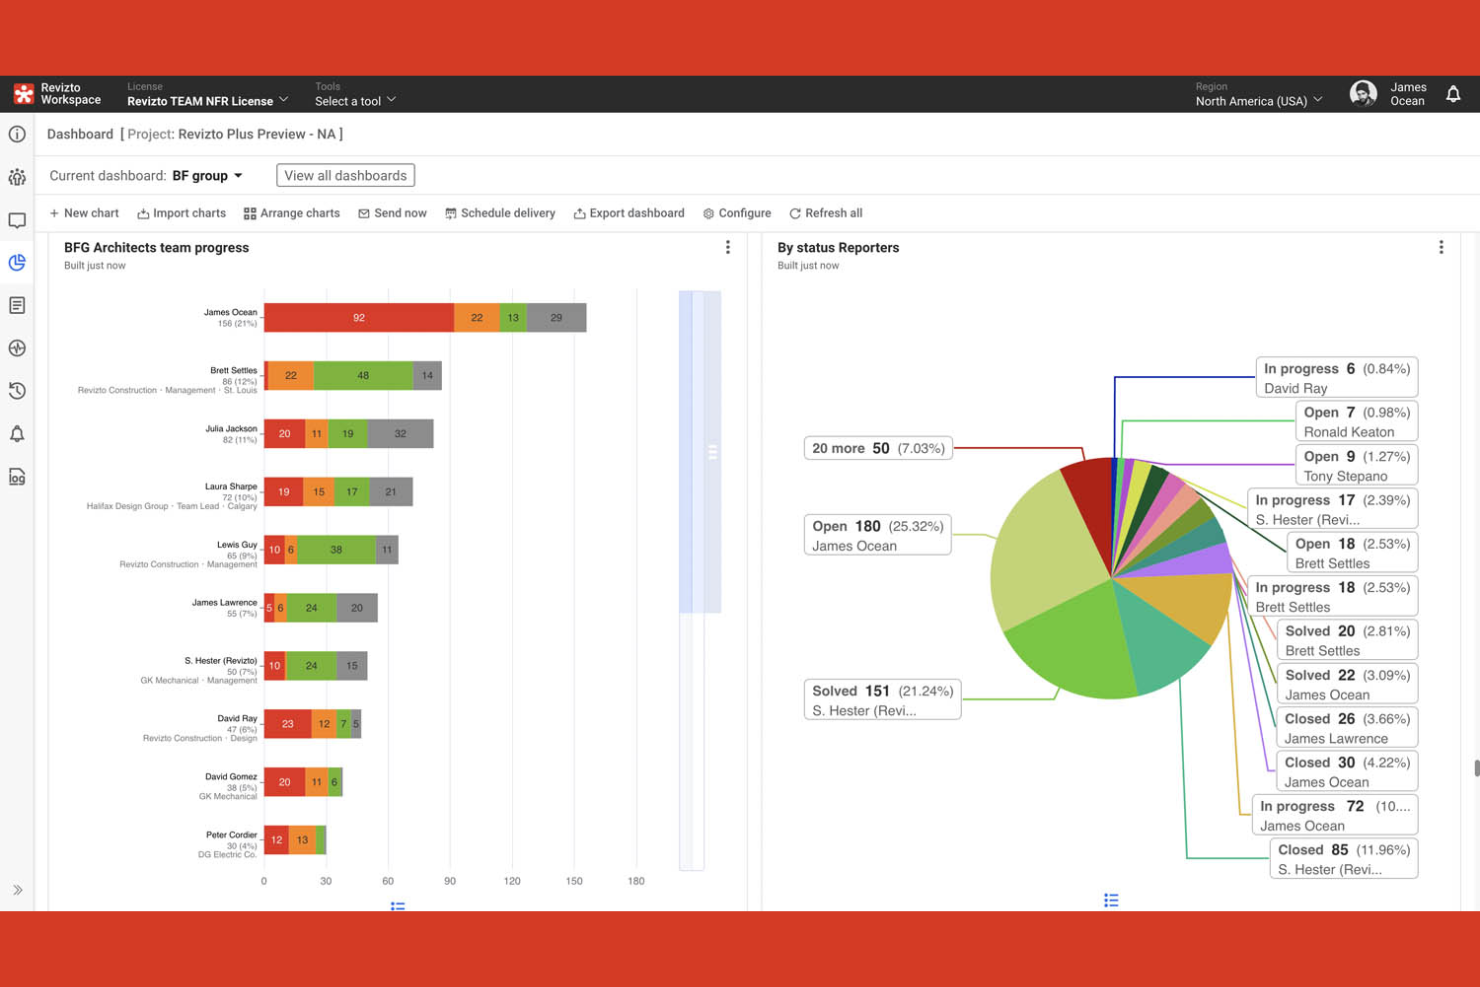Click Schedule delivery
Screen dimensions: 1480x987
tap(500, 213)
